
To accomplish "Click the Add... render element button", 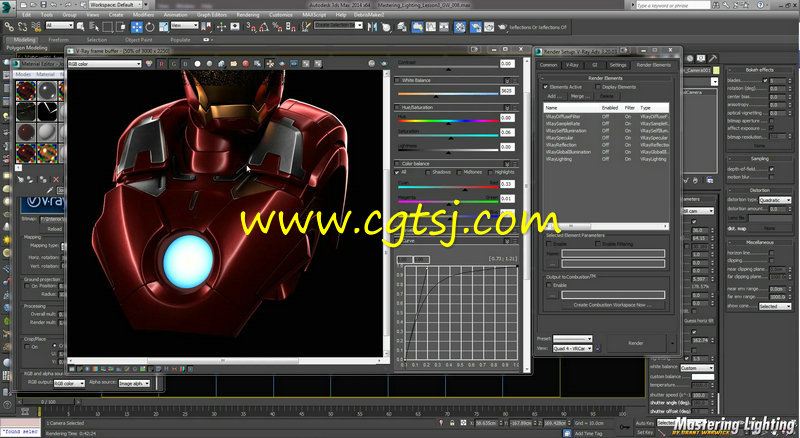I will click(x=553, y=96).
